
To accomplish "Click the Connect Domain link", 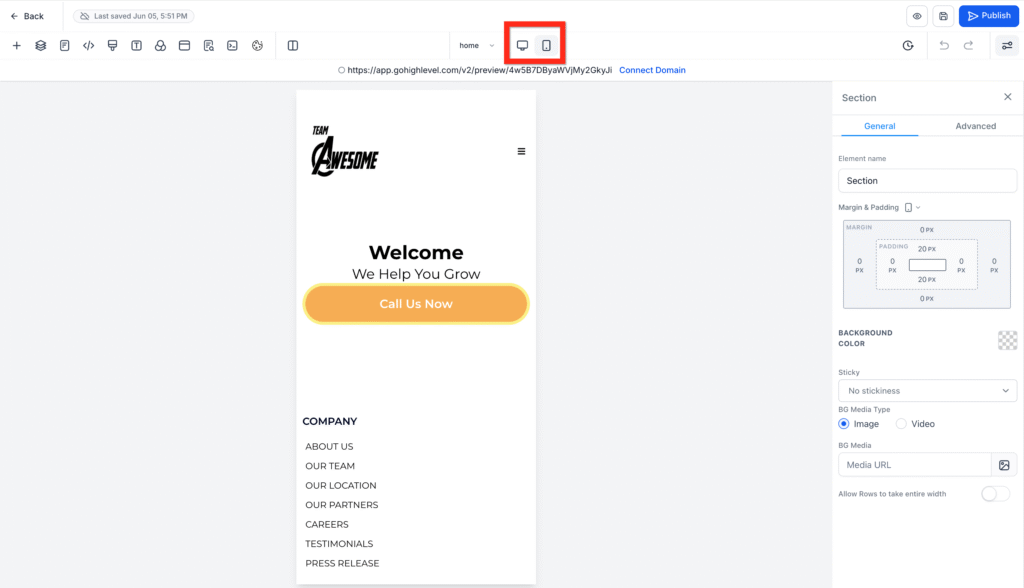I will coord(652,70).
